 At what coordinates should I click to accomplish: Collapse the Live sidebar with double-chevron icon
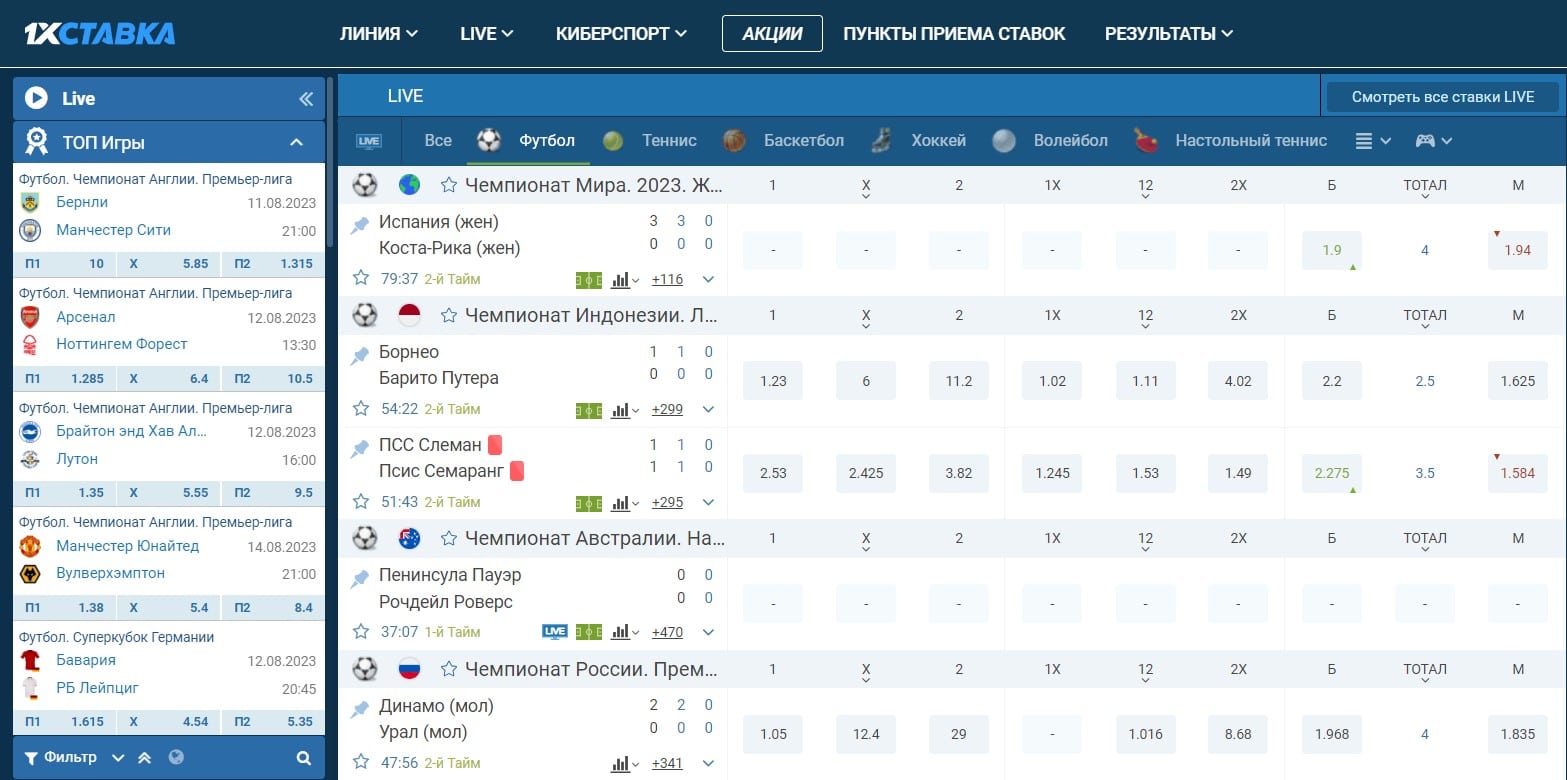pos(306,98)
